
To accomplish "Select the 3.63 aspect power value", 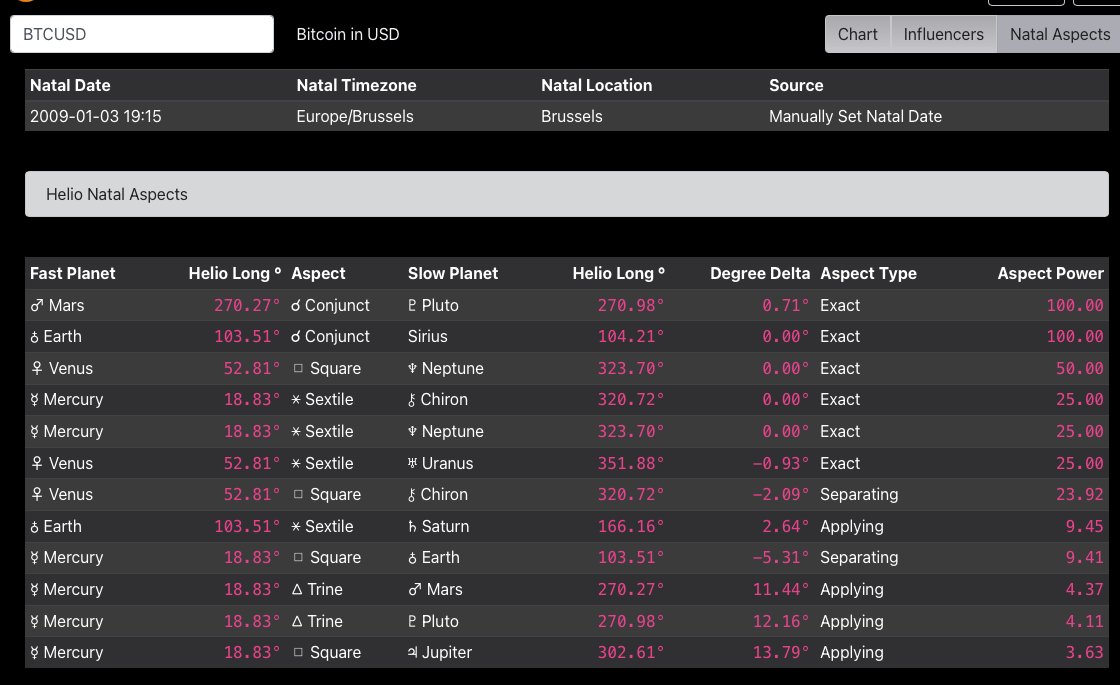I will tap(1084, 652).
